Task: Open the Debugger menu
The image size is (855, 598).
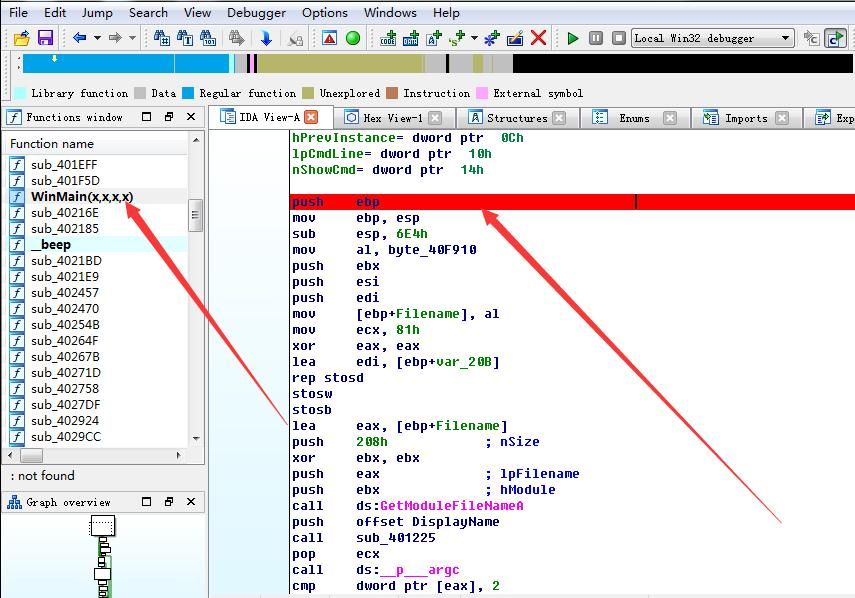Action: pyautogui.click(x=256, y=13)
